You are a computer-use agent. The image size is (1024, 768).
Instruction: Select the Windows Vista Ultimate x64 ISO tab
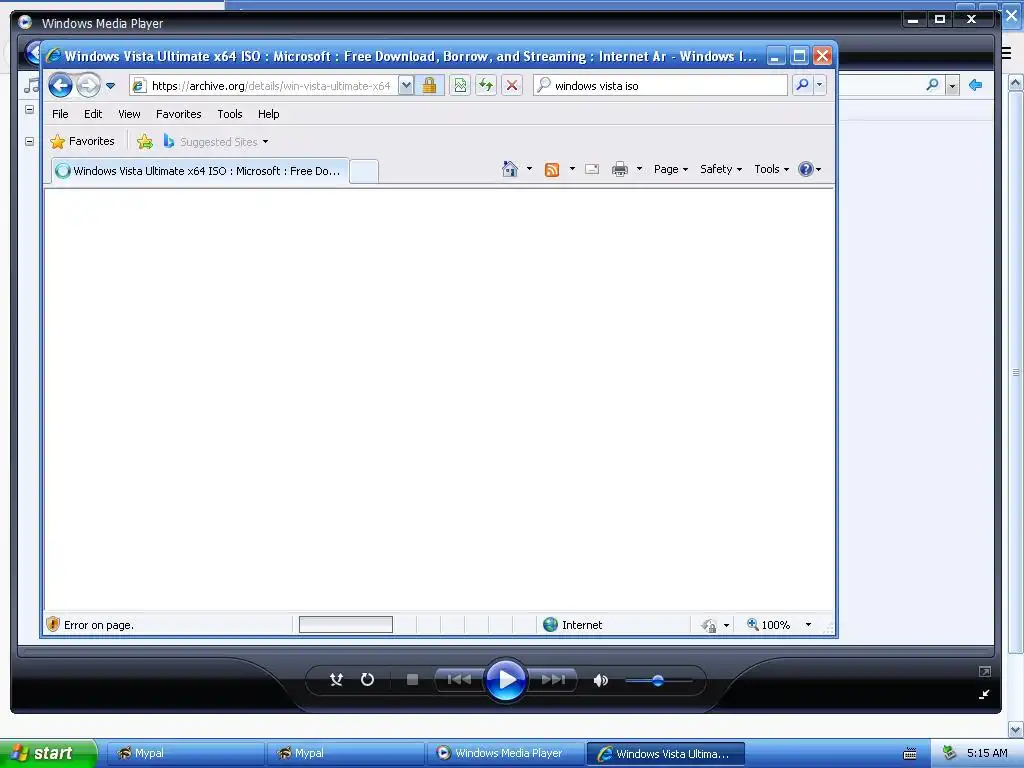200,171
